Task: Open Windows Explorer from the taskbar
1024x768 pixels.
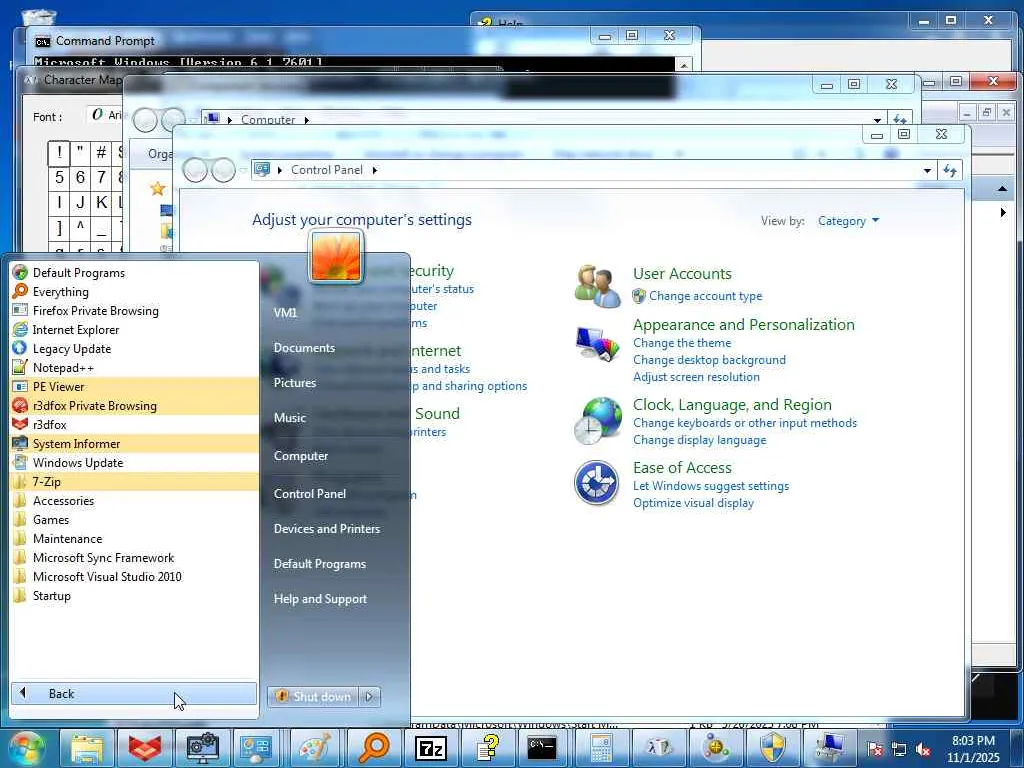Action: 87,748
